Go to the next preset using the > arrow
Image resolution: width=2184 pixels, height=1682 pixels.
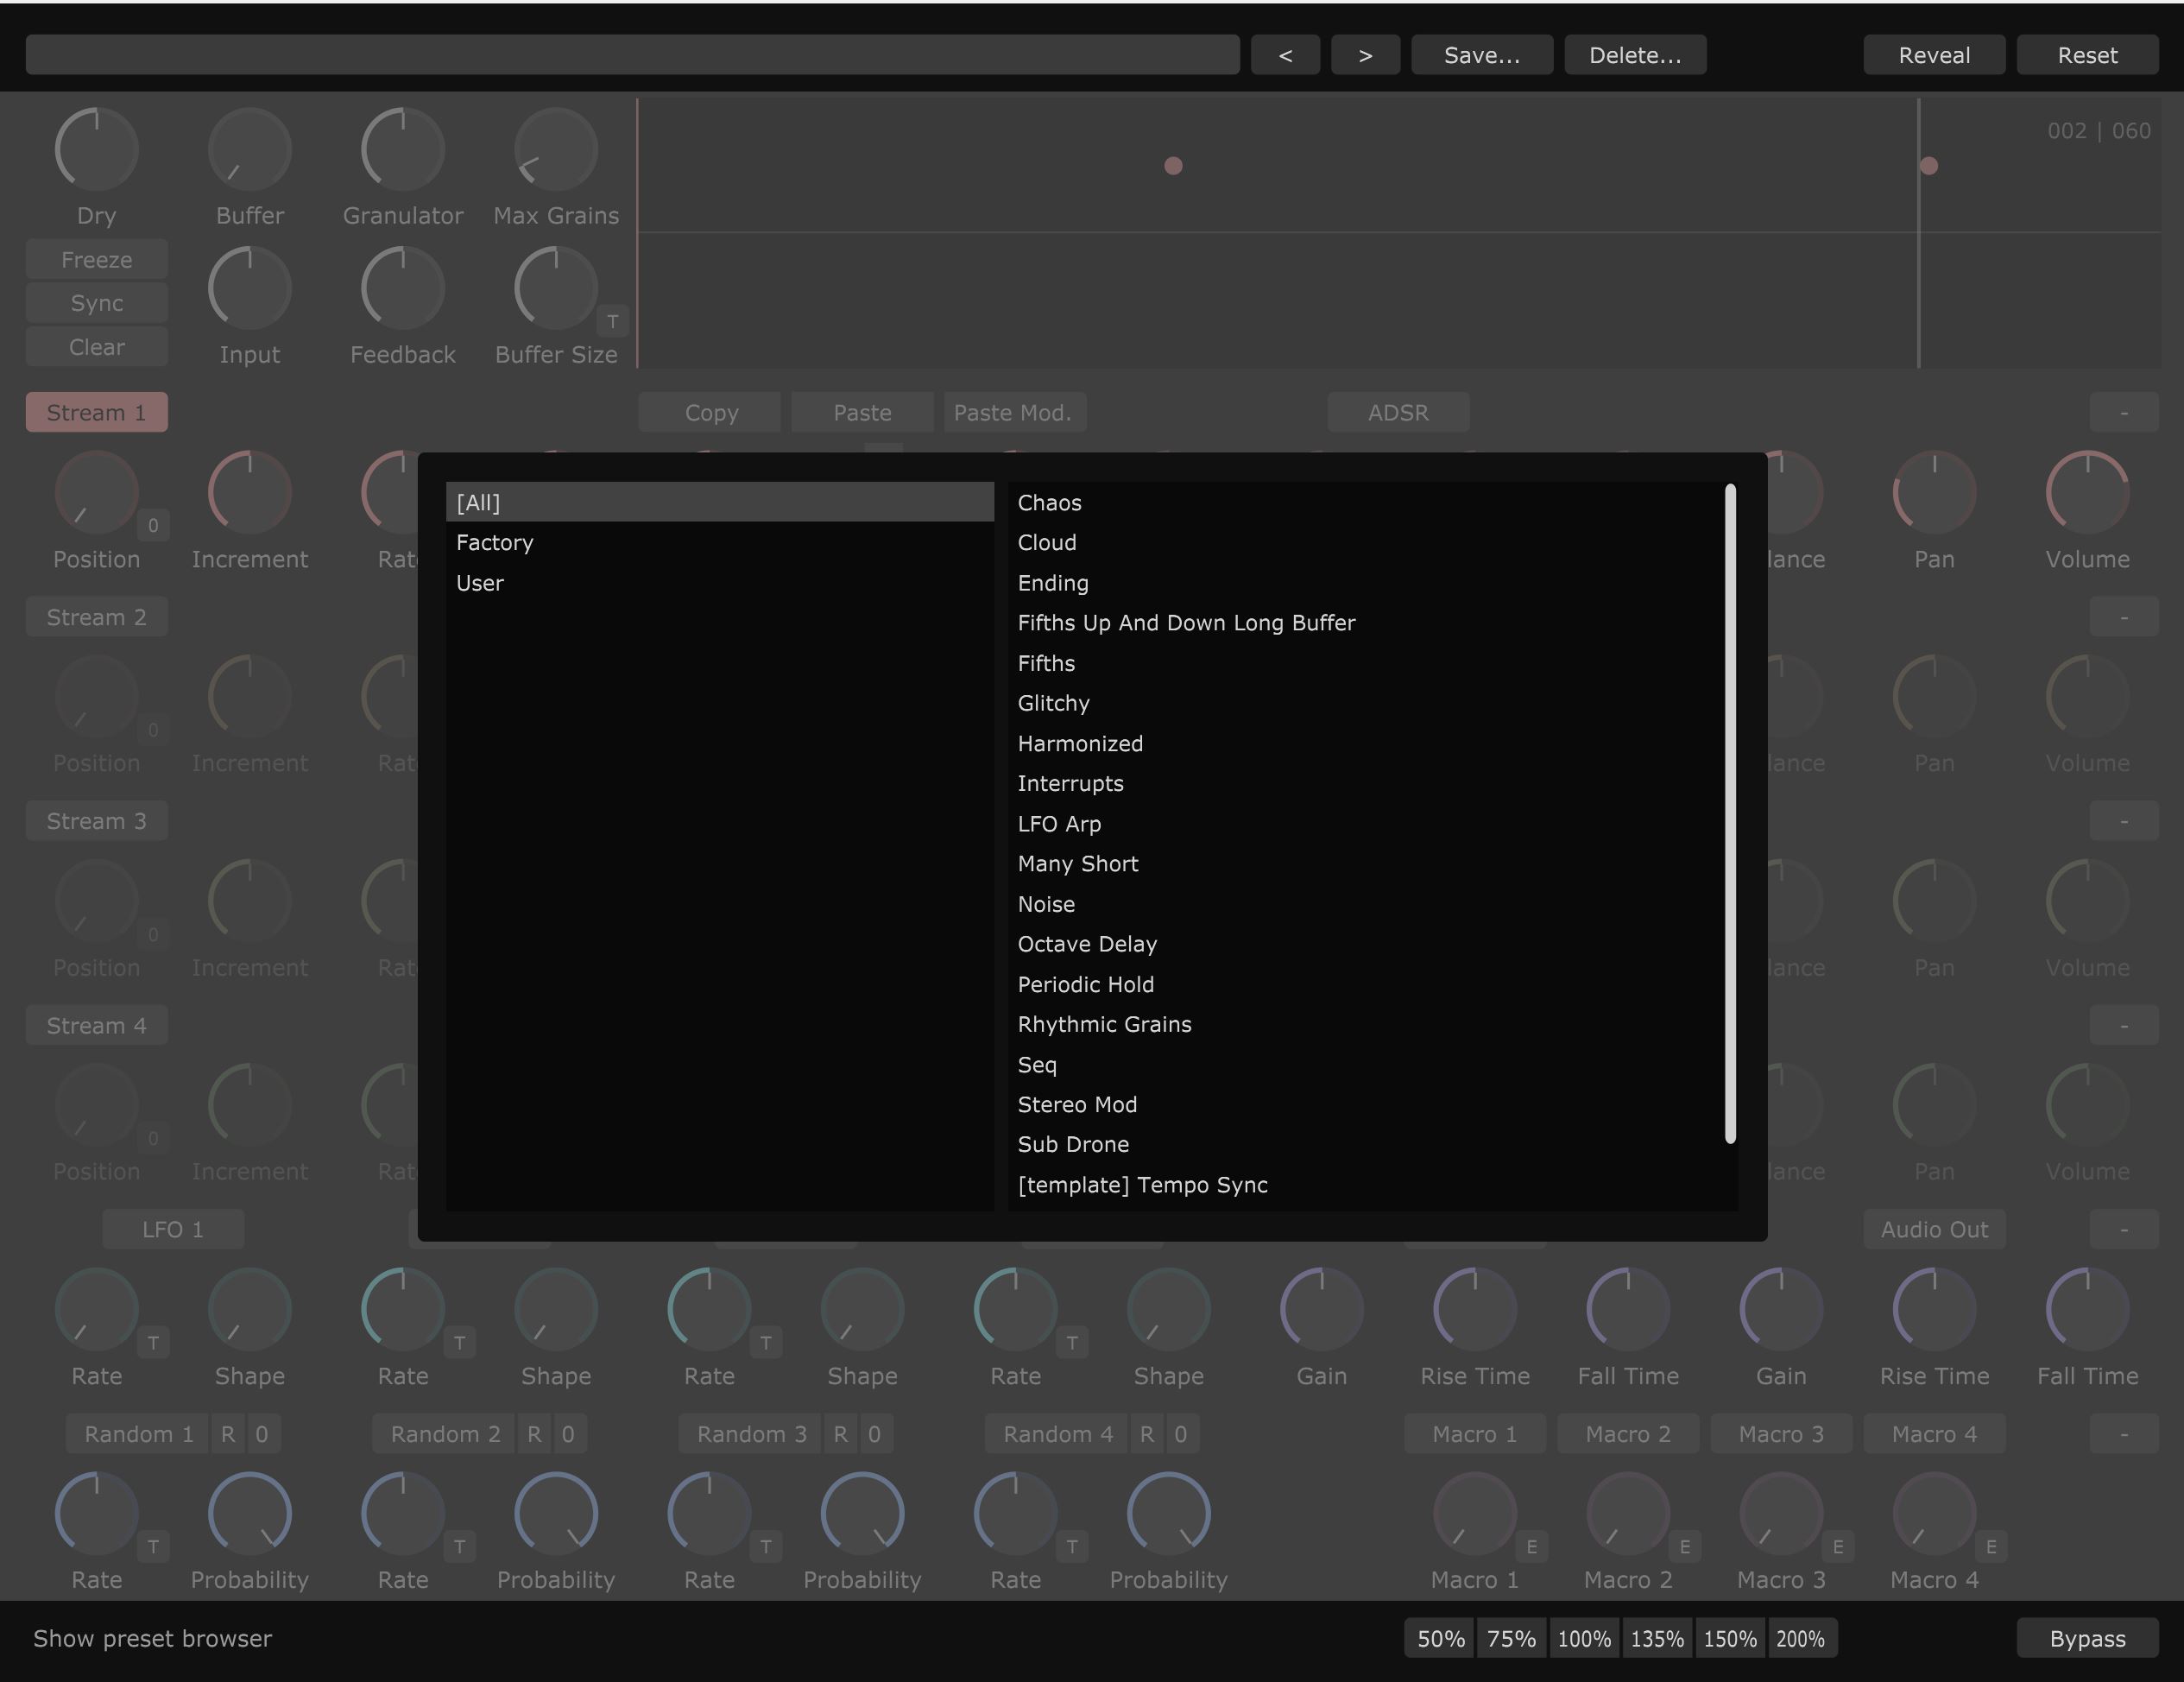pyautogui.click(x=1365, y=55)
